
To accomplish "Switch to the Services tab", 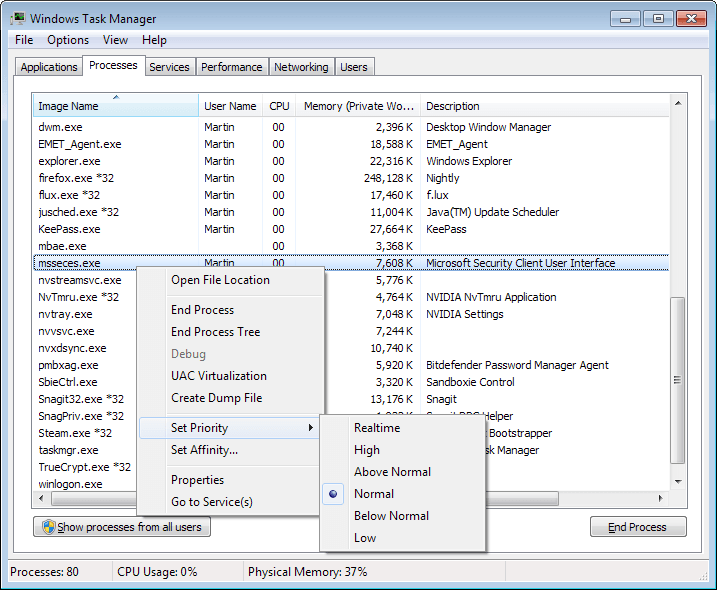I will (169, 67).
